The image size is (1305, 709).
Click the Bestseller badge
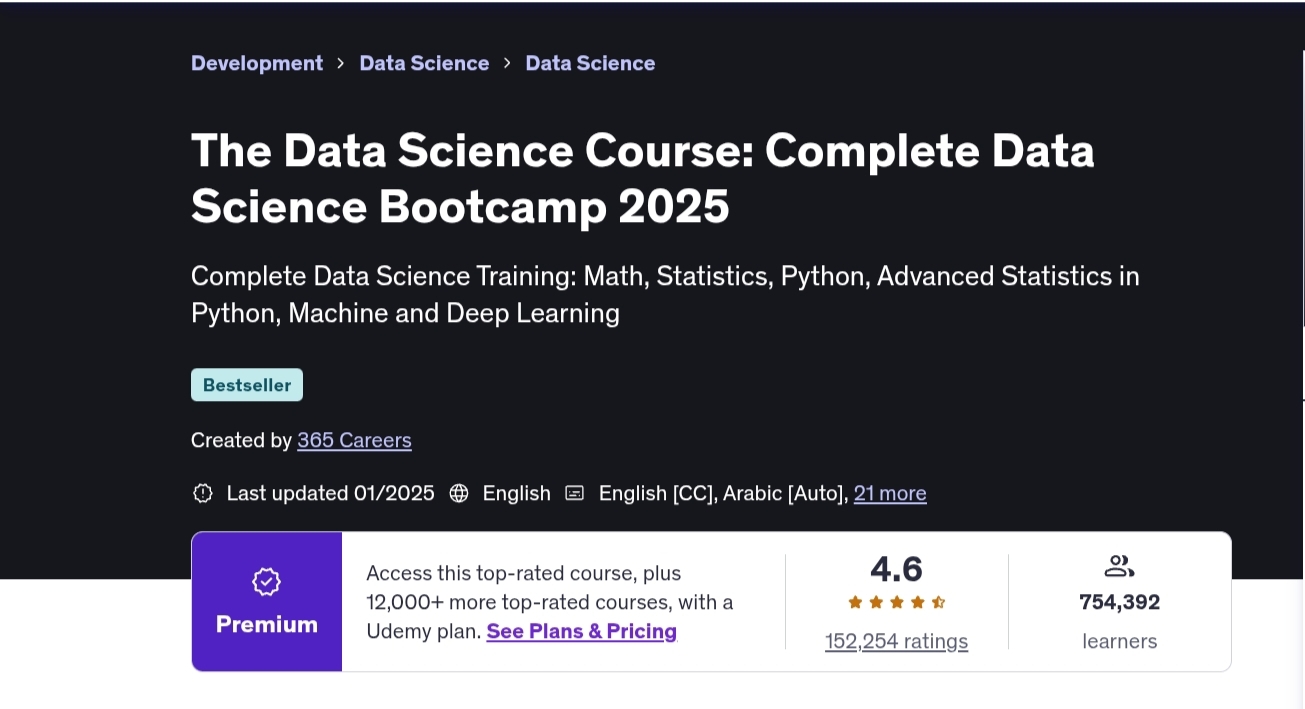click(x=247, y=385)
